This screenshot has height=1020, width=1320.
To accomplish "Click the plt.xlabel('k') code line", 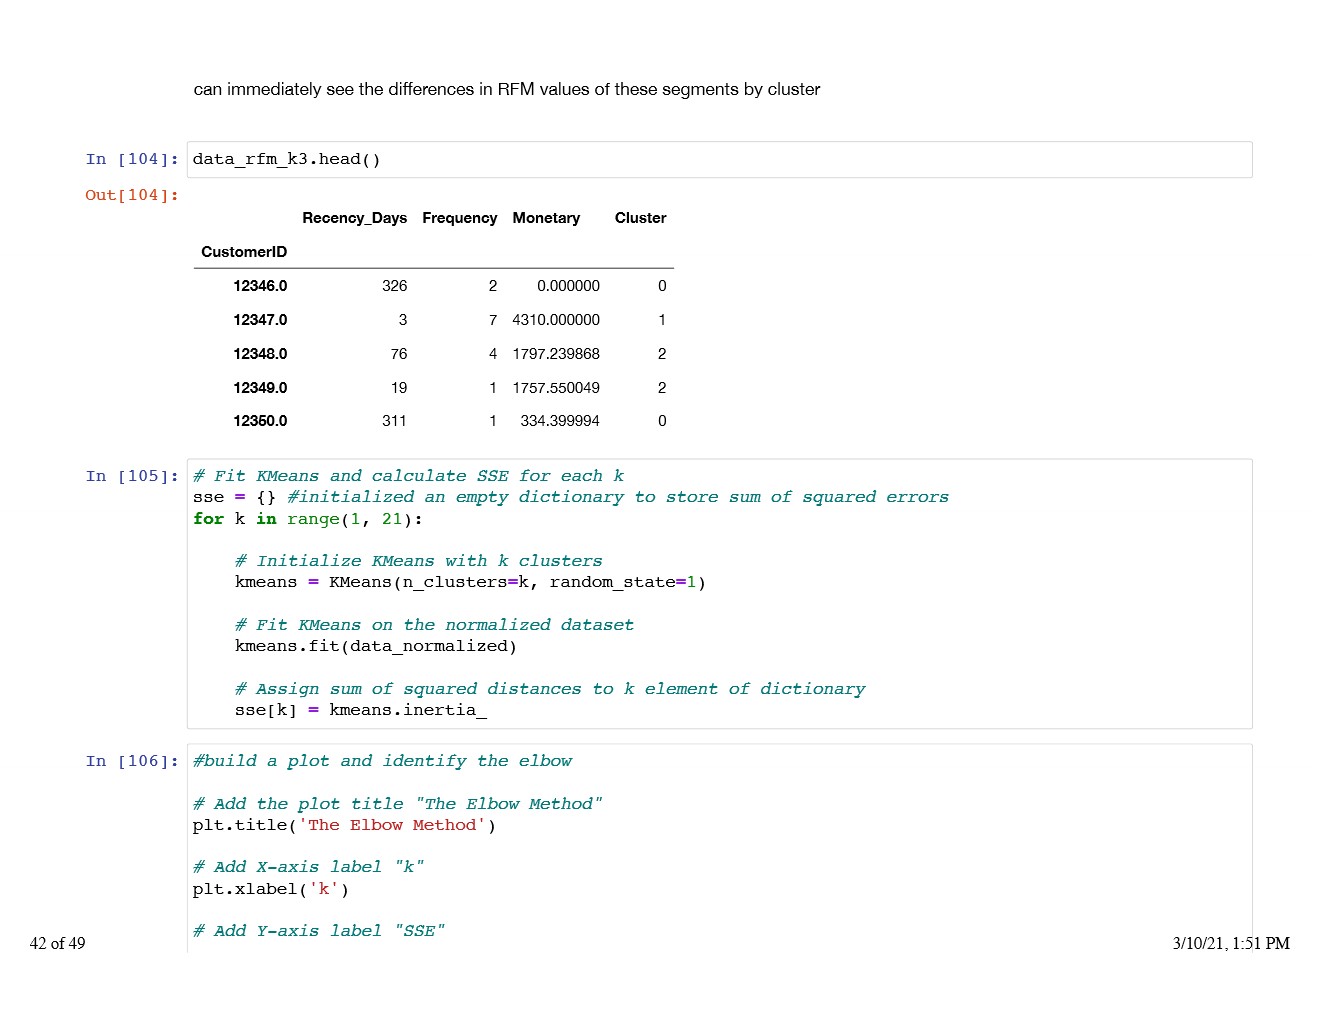I will click(x=270, y=889).
